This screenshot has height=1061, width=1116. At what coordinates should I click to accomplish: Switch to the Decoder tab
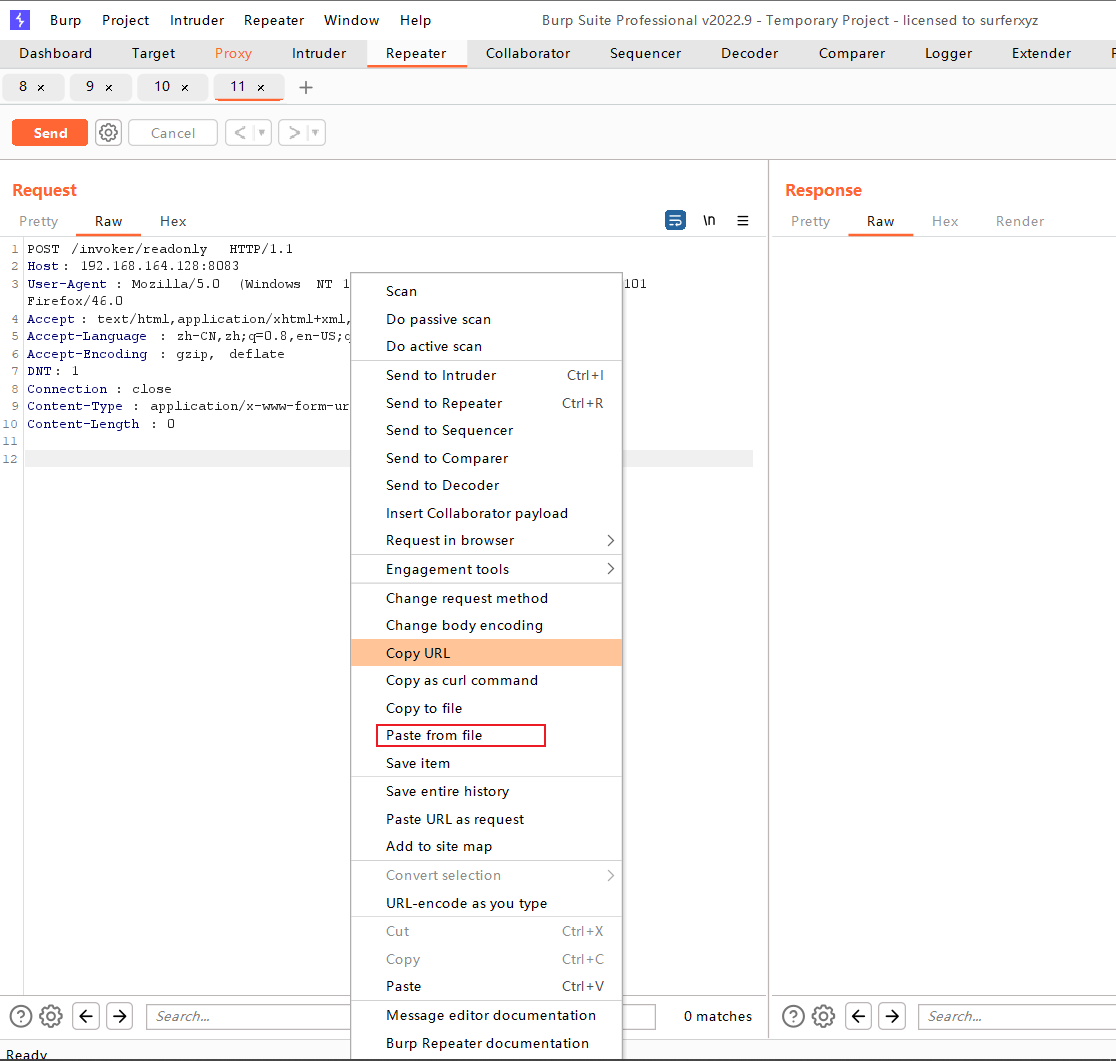749,53
